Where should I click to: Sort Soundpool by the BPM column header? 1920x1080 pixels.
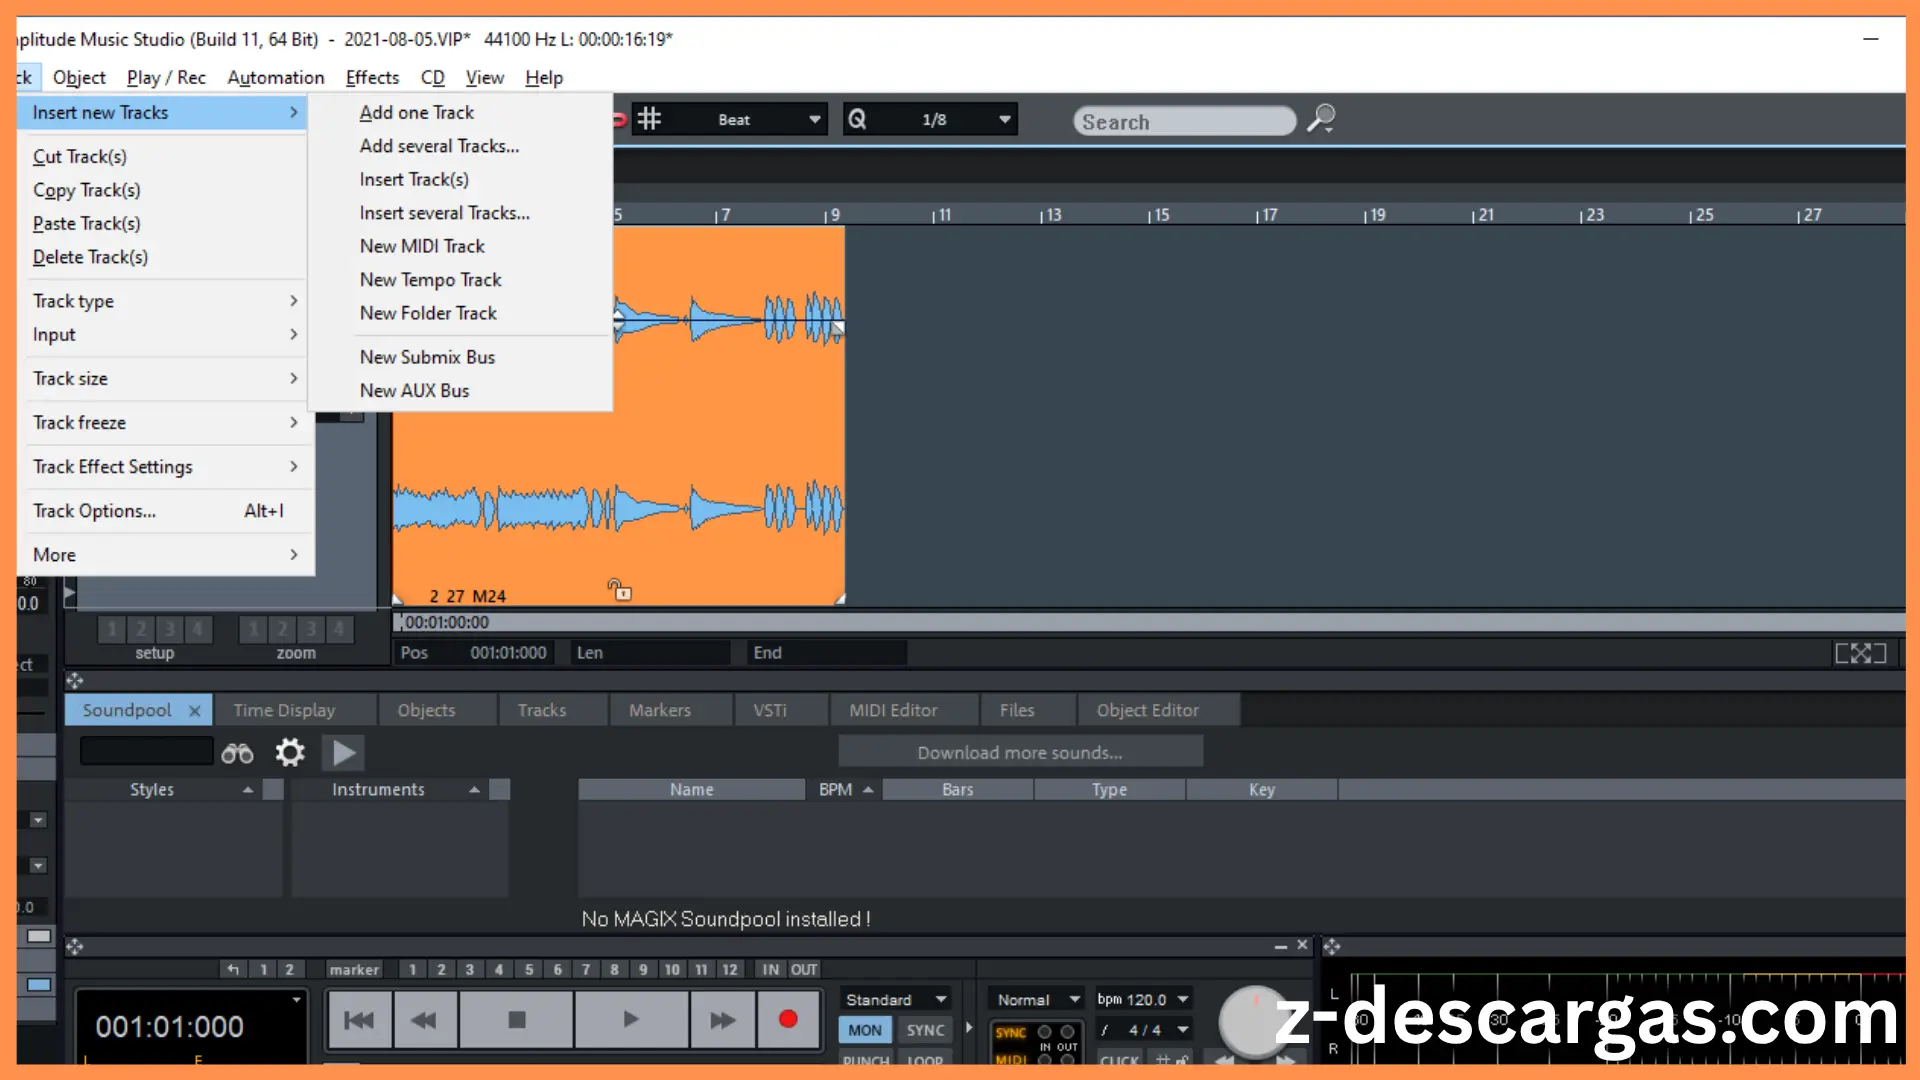click(x=845, y=790)
